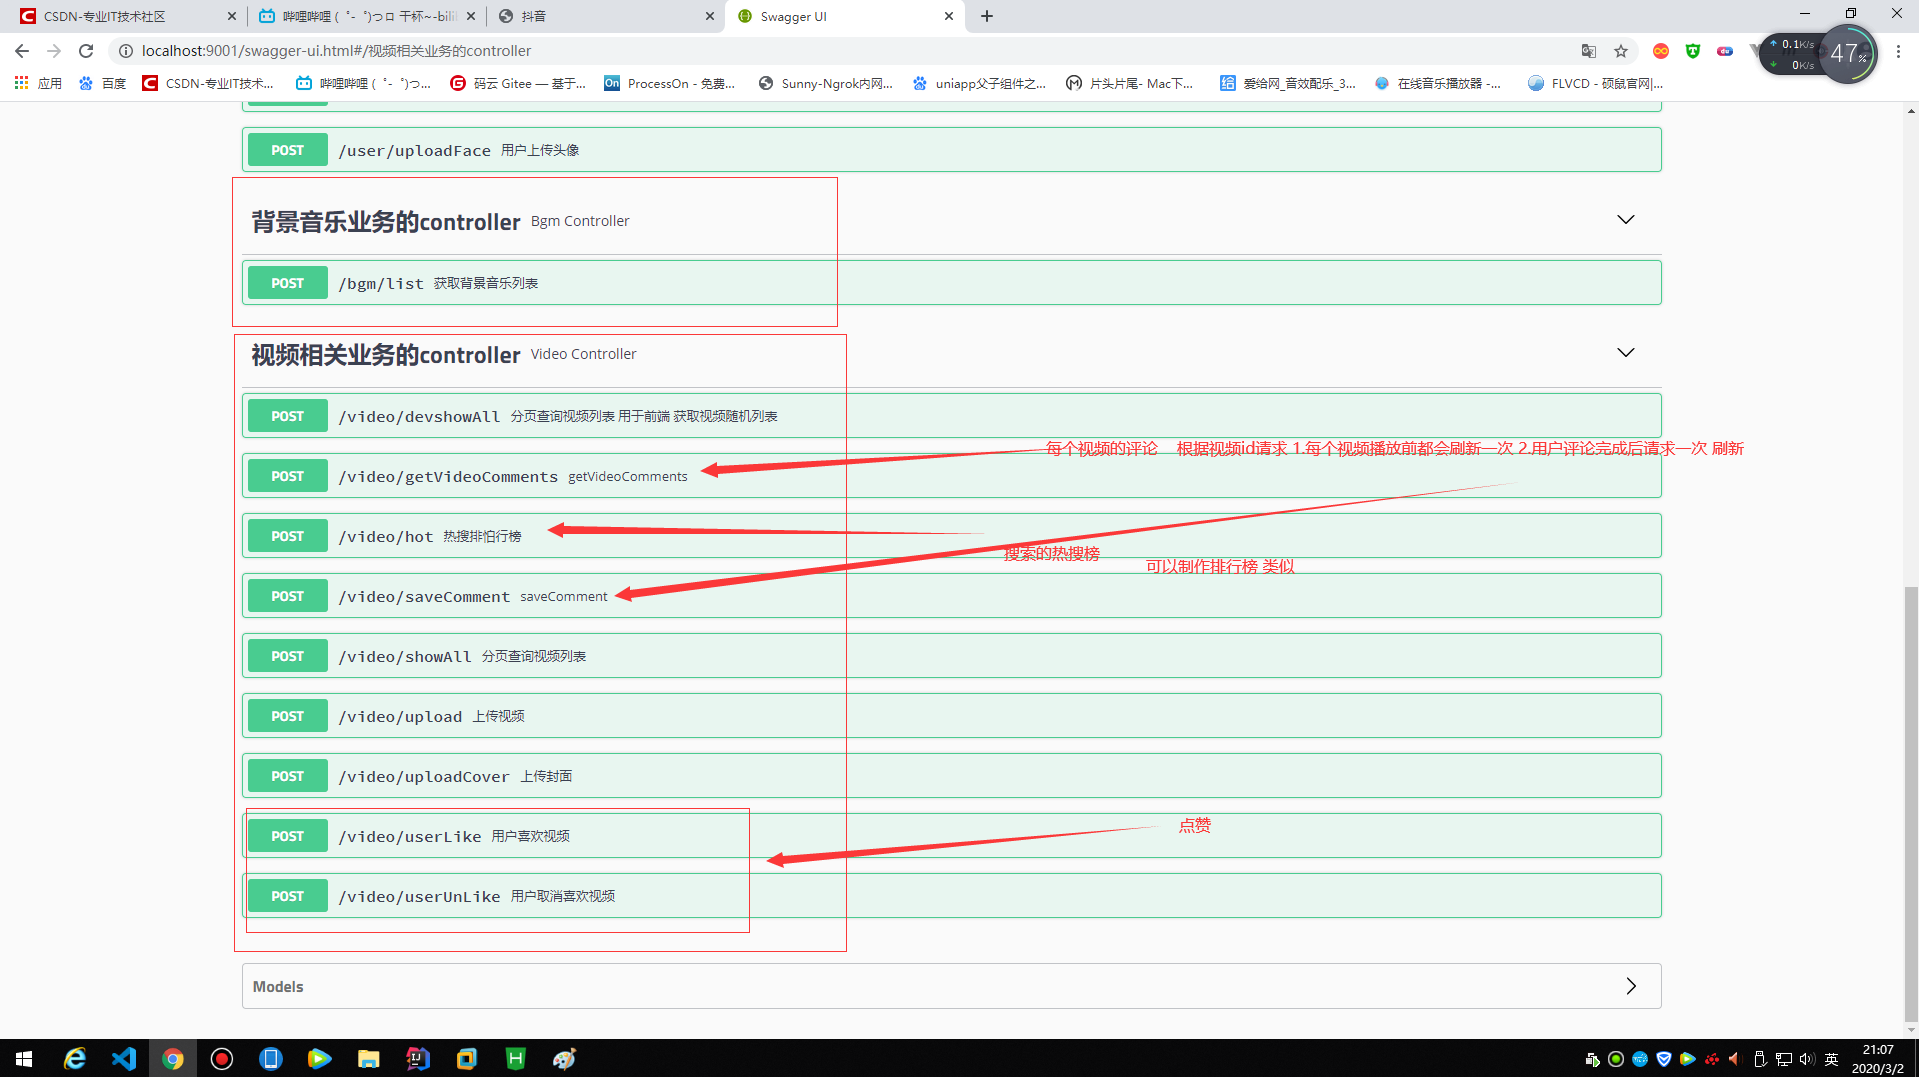Open the volume control in system tray
The height and width of the screenshot is (1077, 1919).
pyautogui.click(x=1807, y=1059)
